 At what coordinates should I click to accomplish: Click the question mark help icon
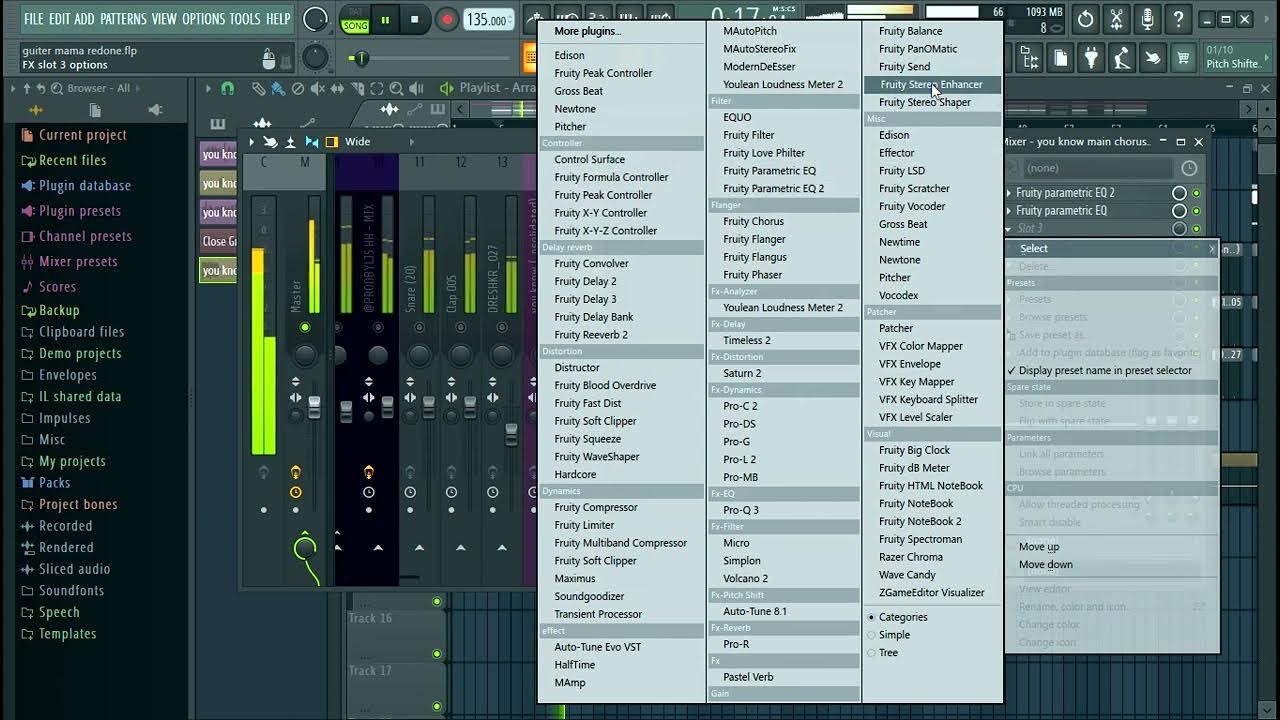coord(1179,19)
